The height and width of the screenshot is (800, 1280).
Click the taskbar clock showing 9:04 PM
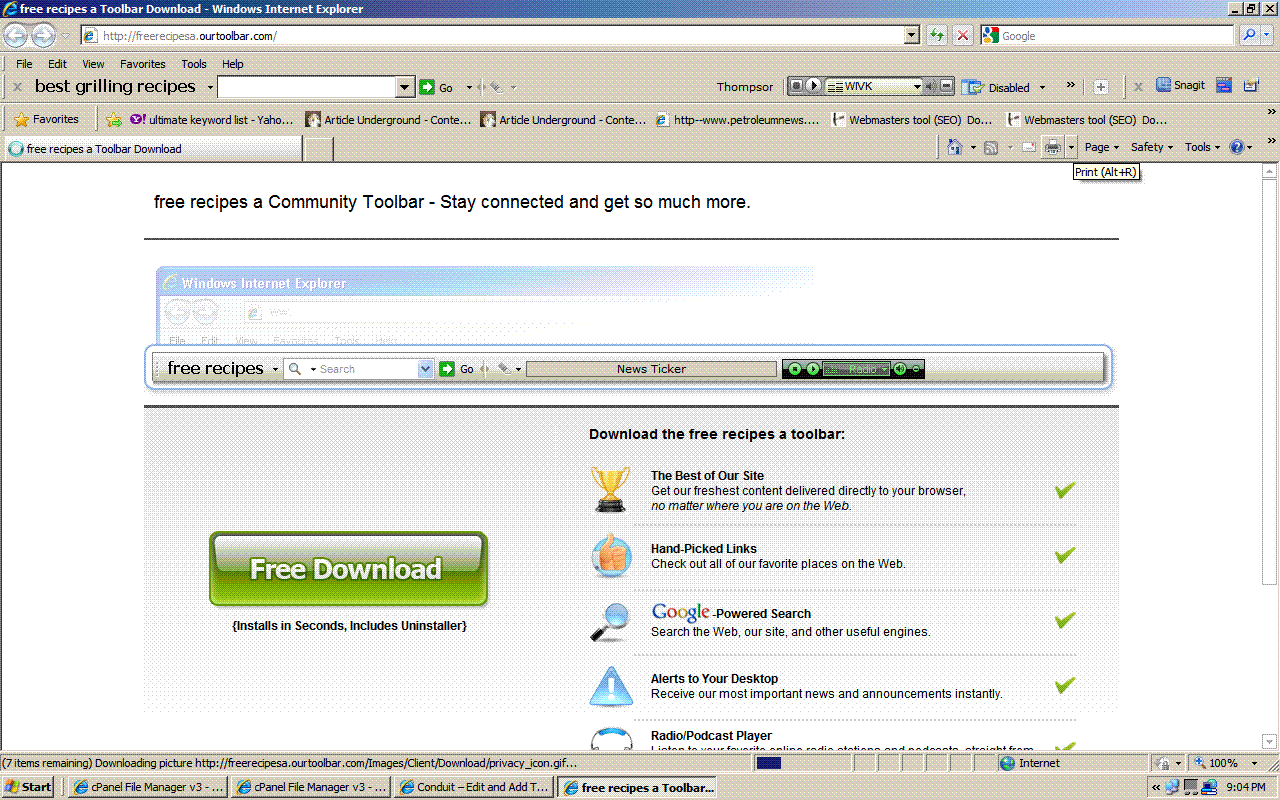[x=1245, y=787]
